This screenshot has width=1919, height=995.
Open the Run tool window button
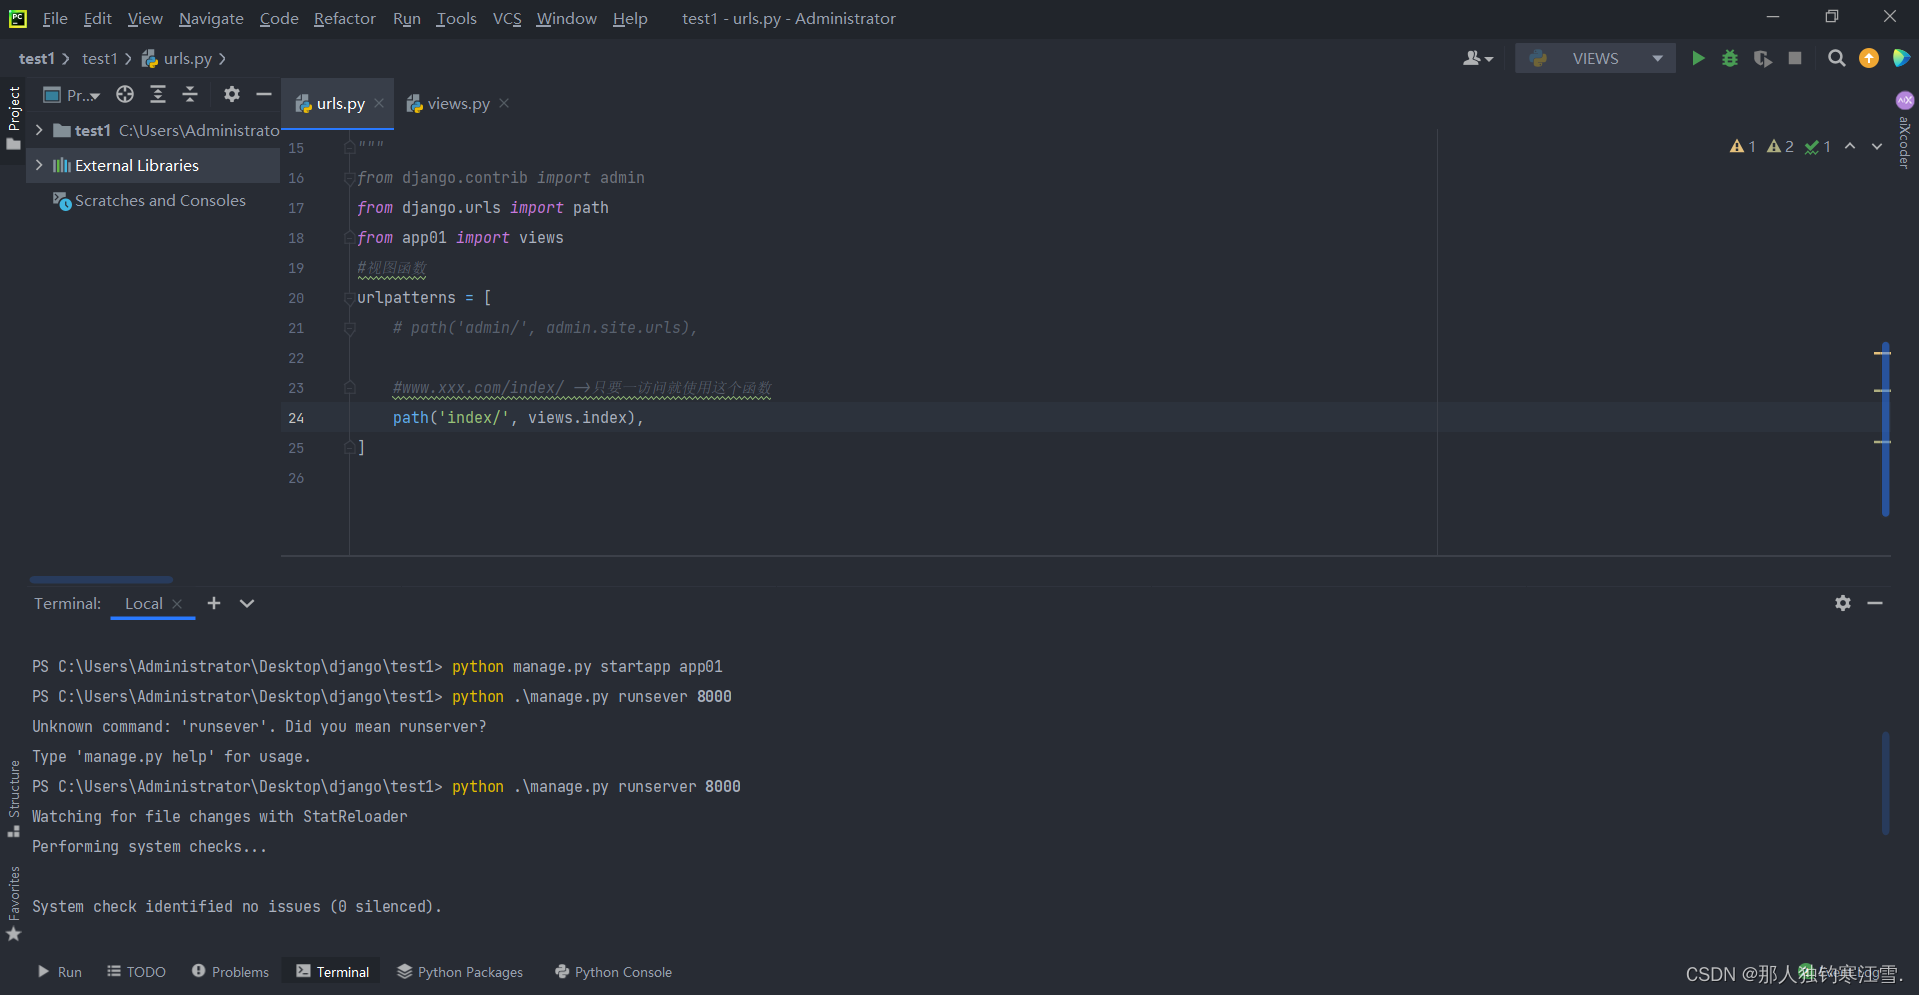click(60, 971)
